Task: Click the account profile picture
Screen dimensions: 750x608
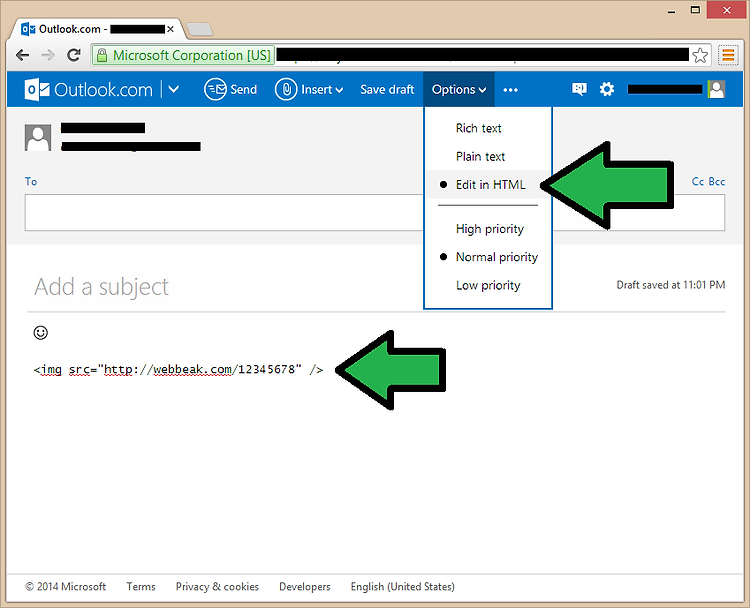Action: tap(717, 89)
